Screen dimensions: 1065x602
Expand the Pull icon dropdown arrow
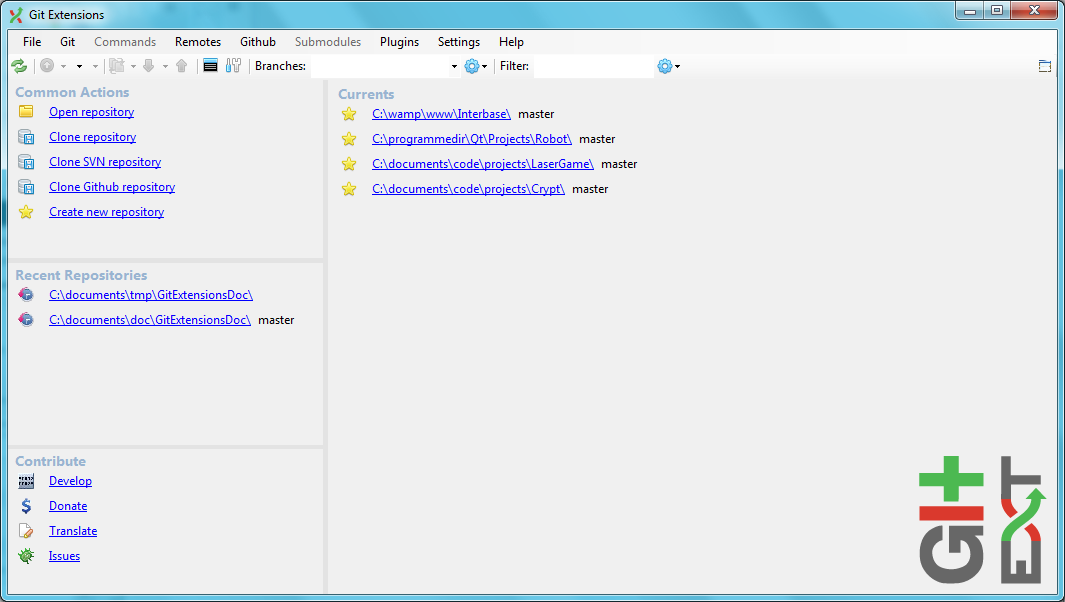tap(165, 67)
